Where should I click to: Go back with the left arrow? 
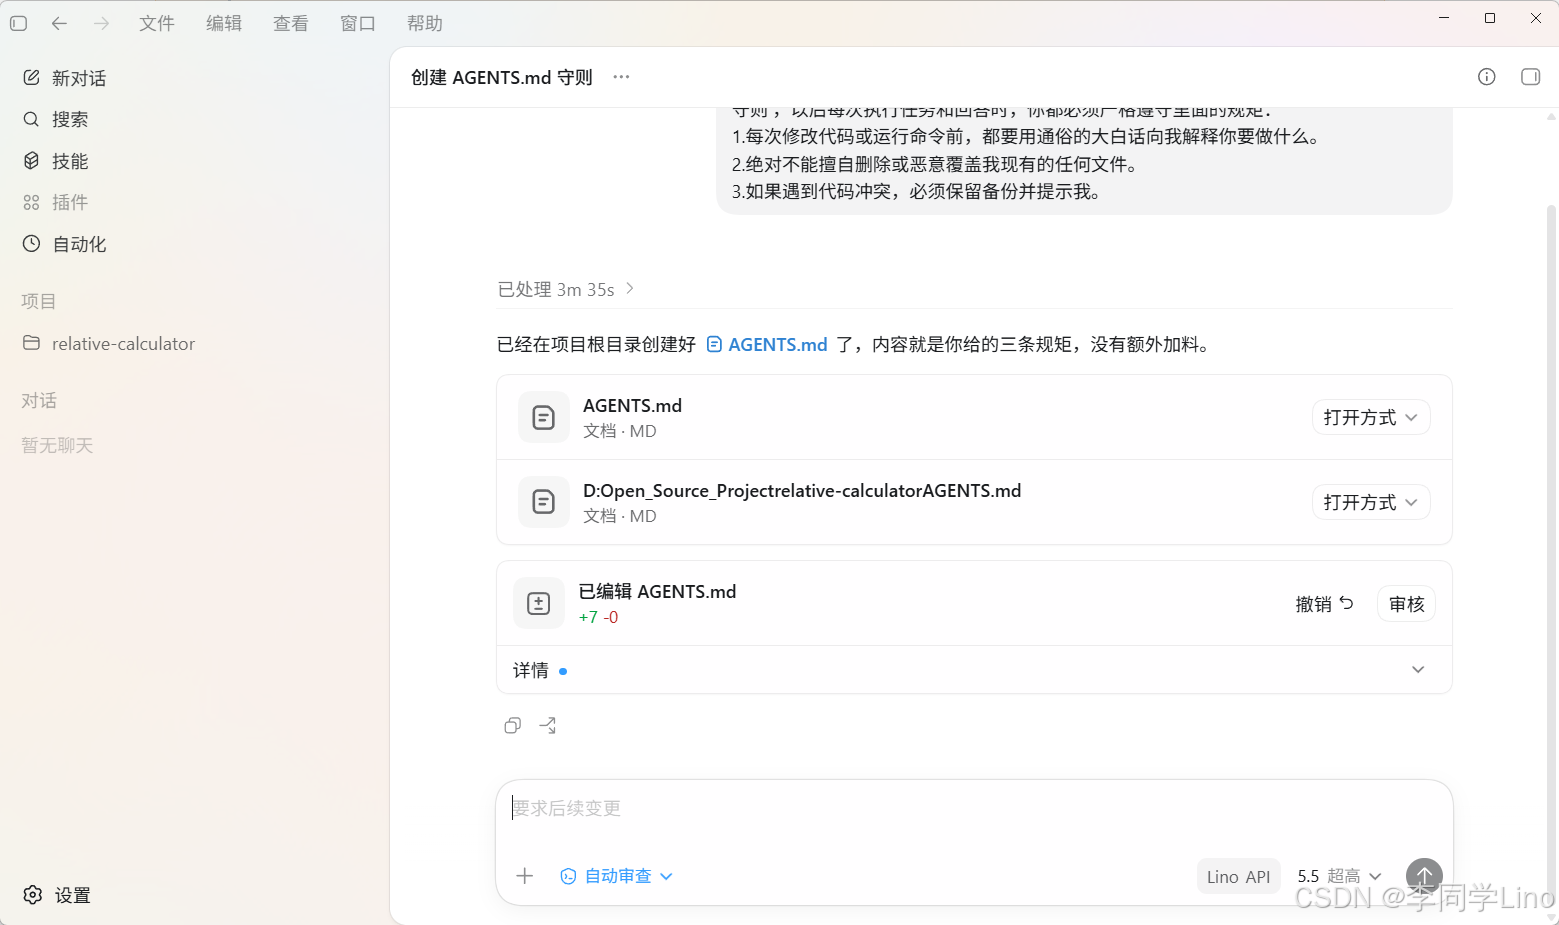[x=59, y=23]
